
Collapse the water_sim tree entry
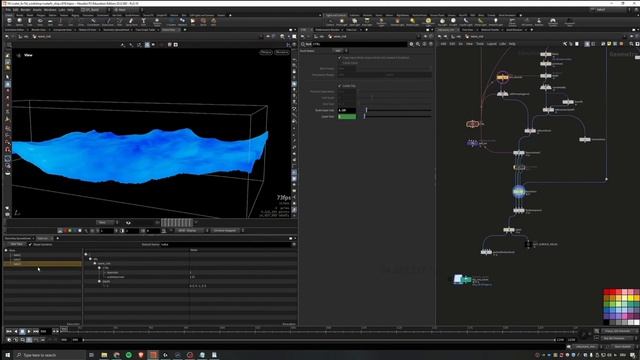pos(95,263)
